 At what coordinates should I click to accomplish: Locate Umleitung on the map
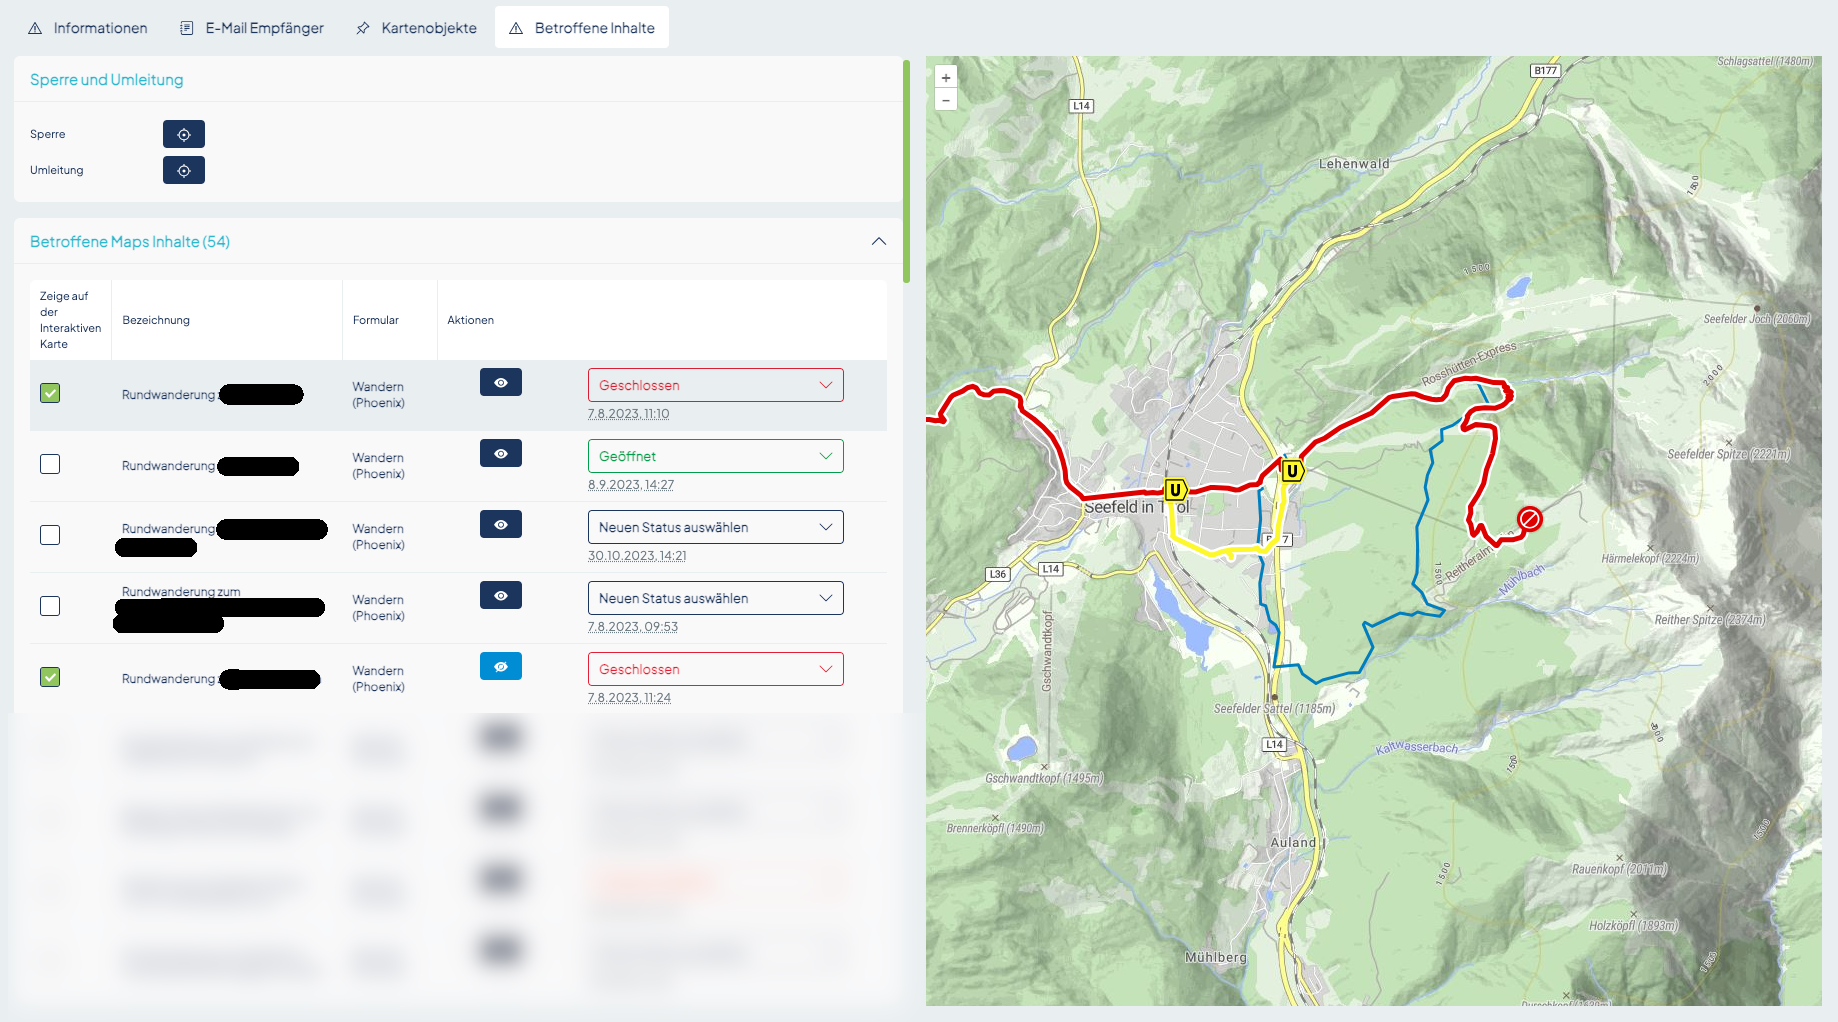click(x=184, y=170)
